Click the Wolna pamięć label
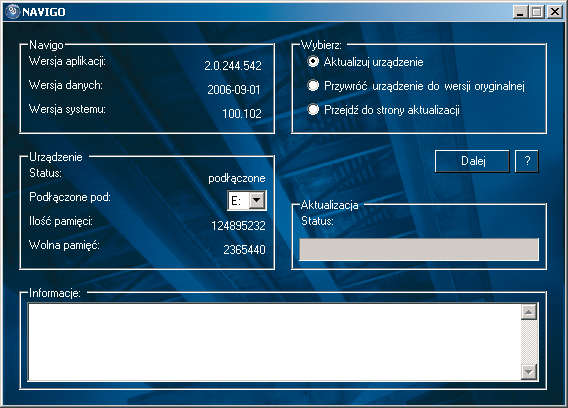568x408 pixels. tap(64, 245)
